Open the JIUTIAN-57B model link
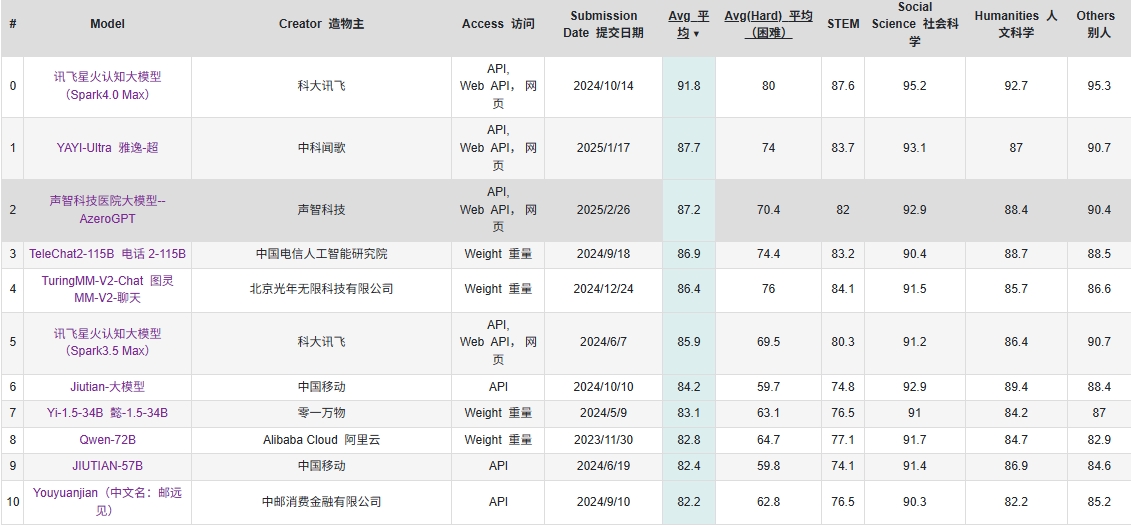The image size is (1131, 525). [107, 466]
